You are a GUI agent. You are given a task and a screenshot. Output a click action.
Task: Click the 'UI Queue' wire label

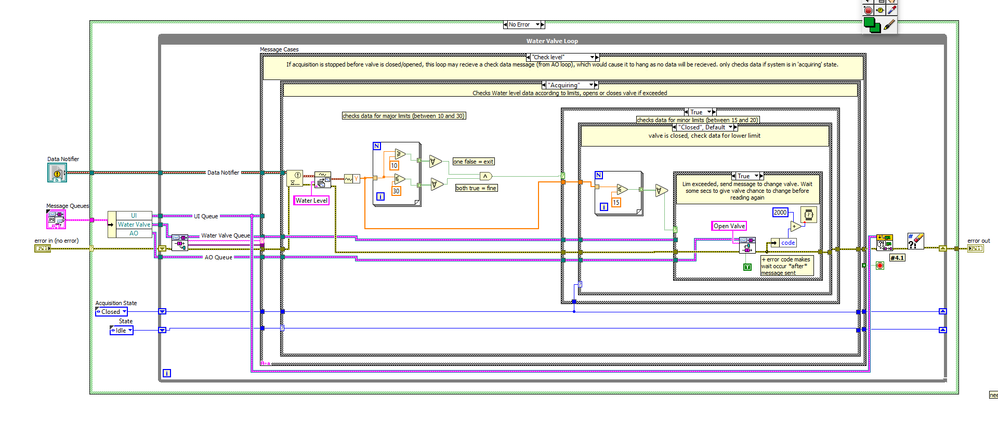point(205,216)
